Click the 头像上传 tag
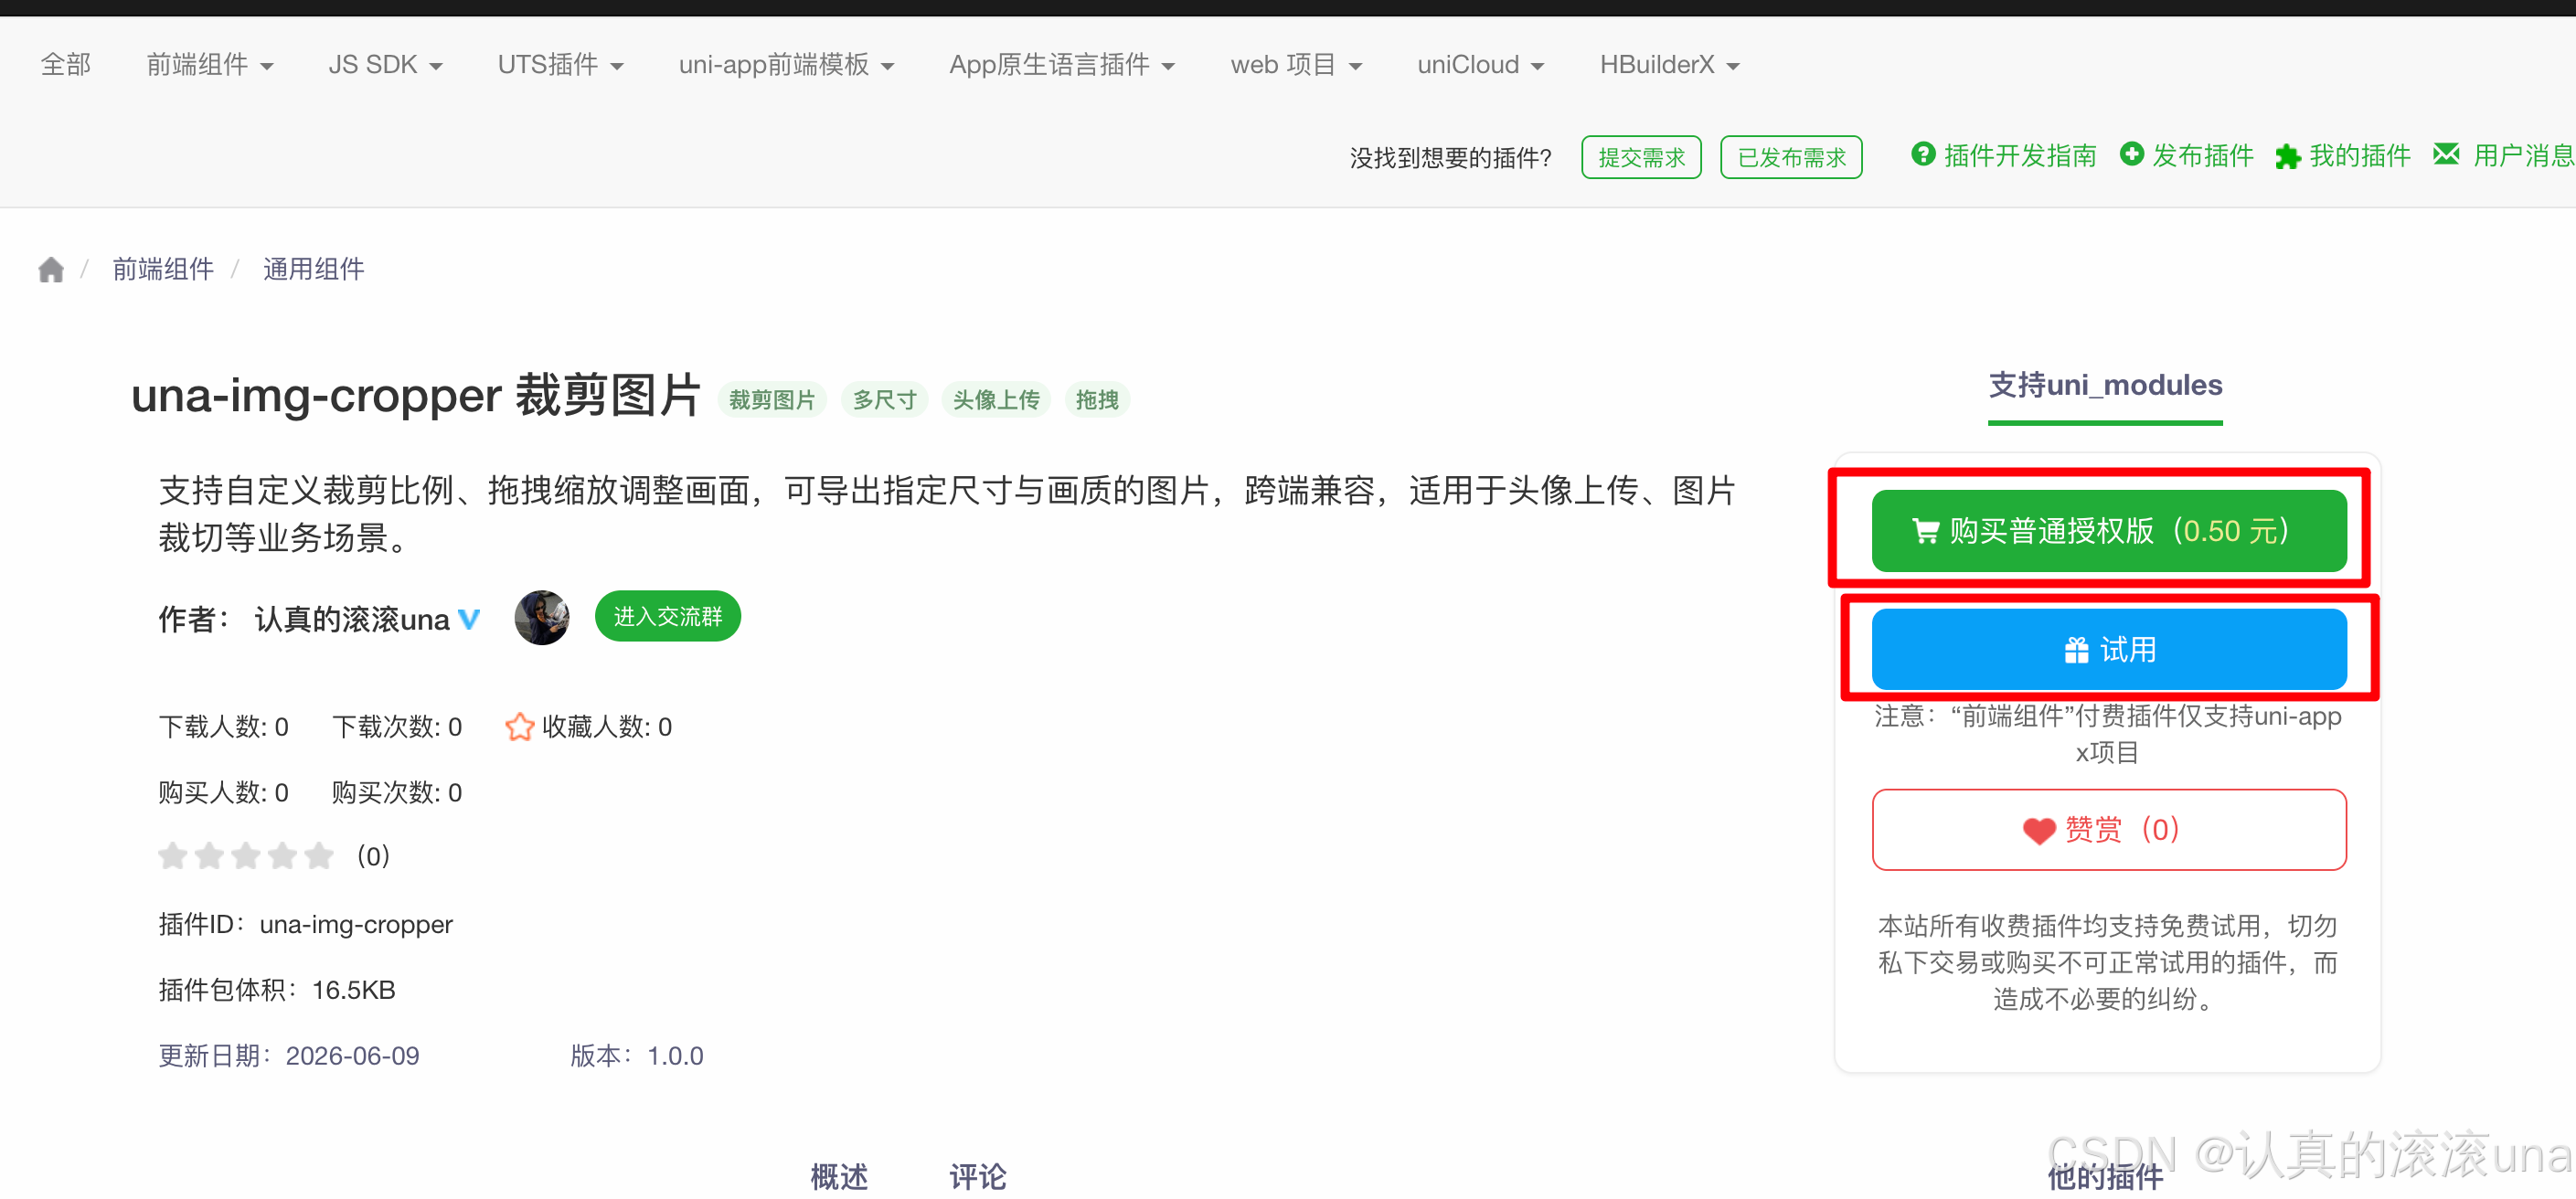This screenshot has width=2576, height=1199. (x=996, y=400)
